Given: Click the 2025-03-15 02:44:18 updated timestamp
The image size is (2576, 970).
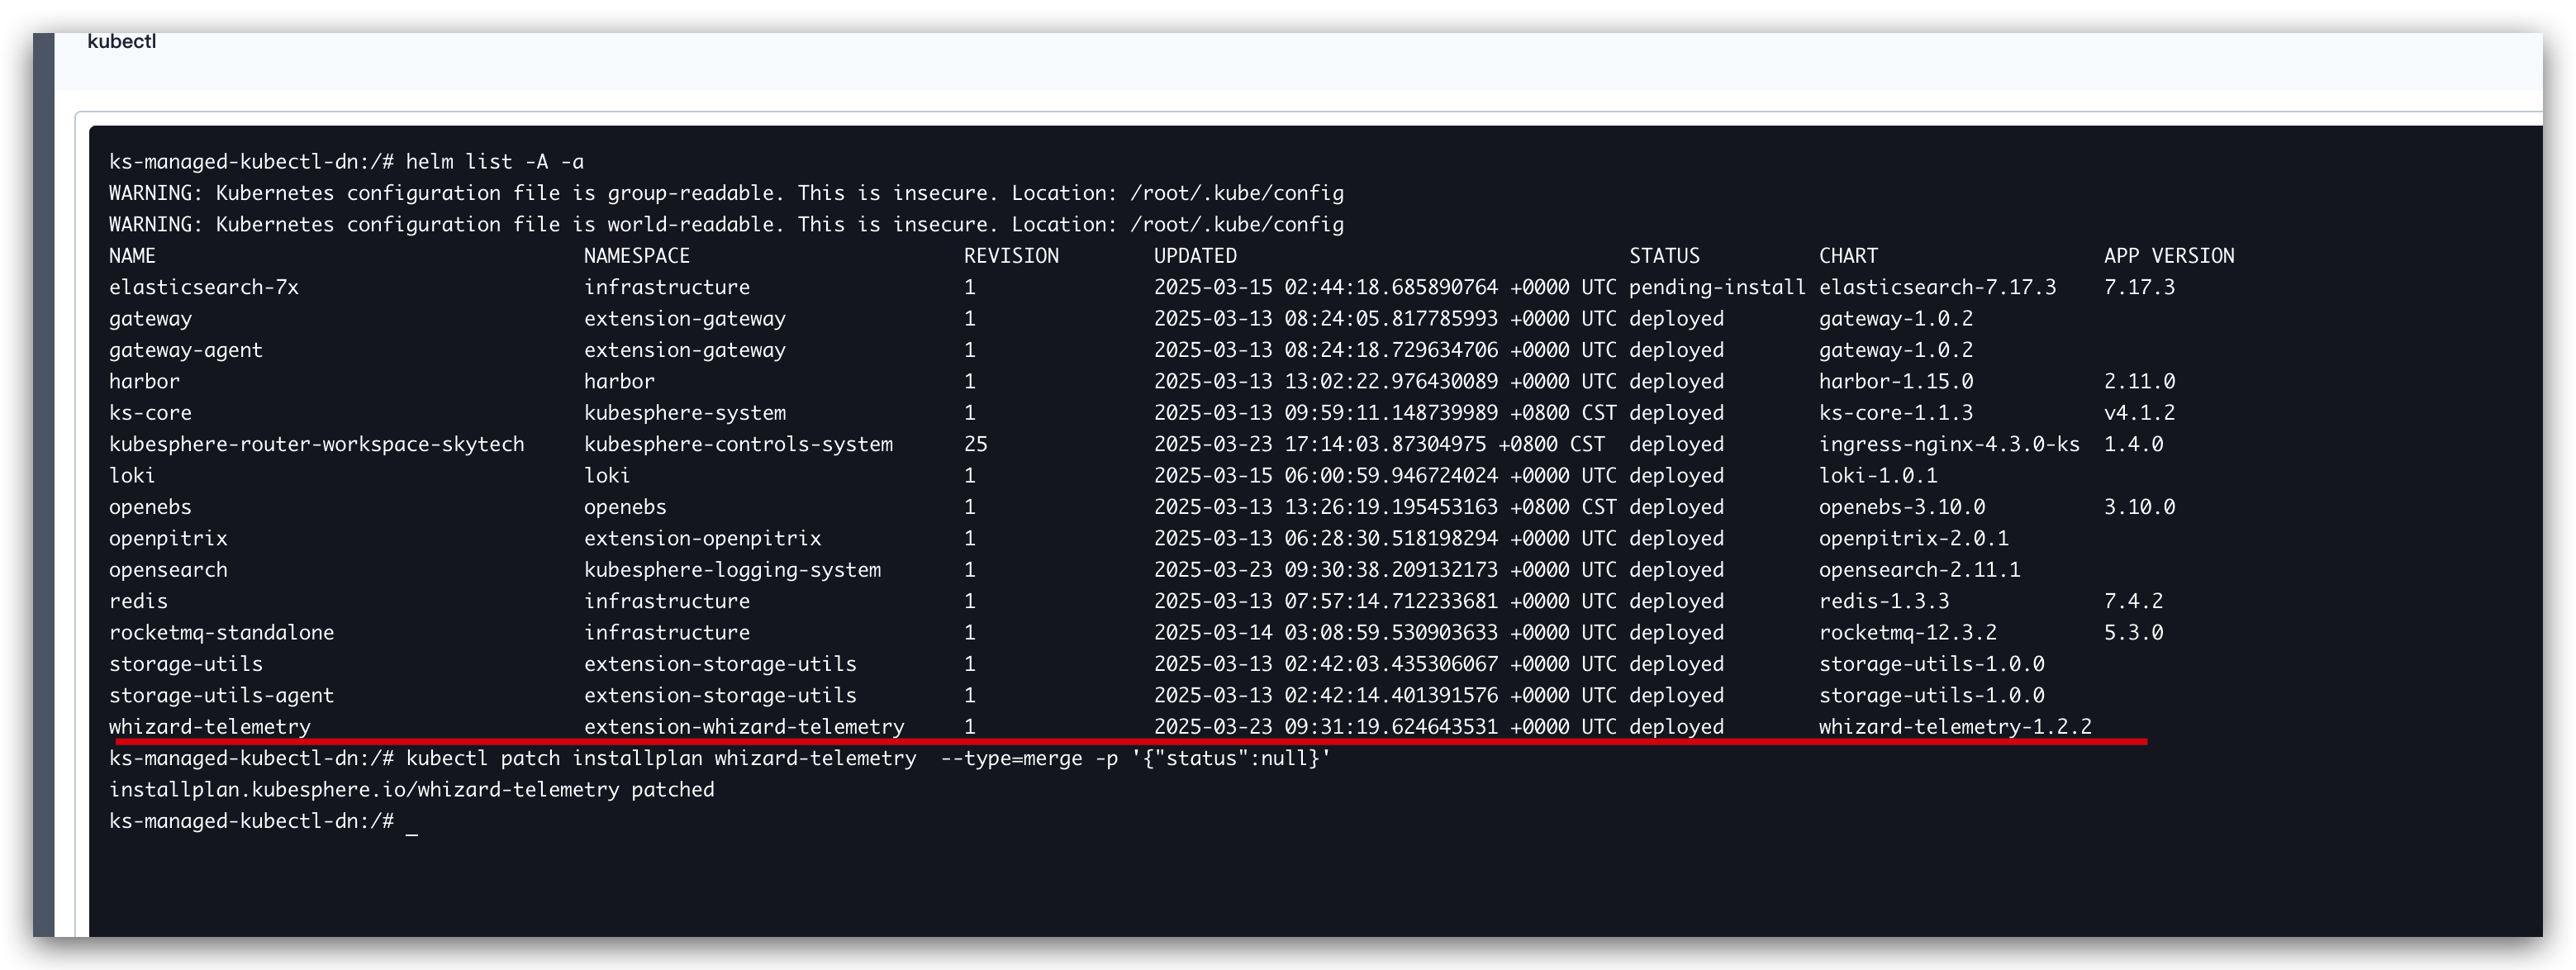Looking at the screenshot, I should 1385,288.
